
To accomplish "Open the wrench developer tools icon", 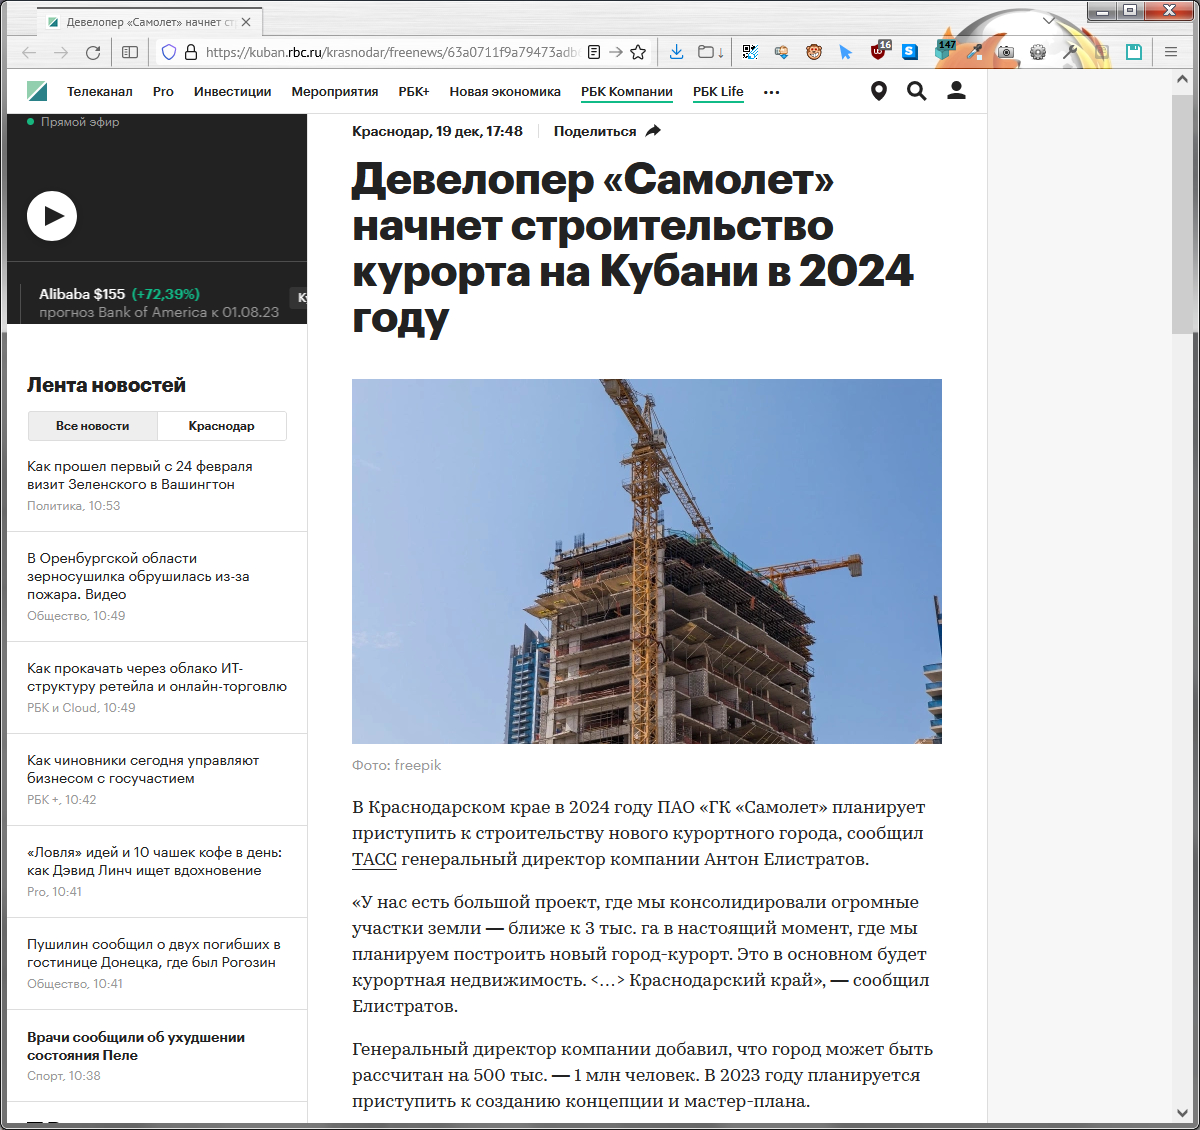I will tap(1070, 52).
